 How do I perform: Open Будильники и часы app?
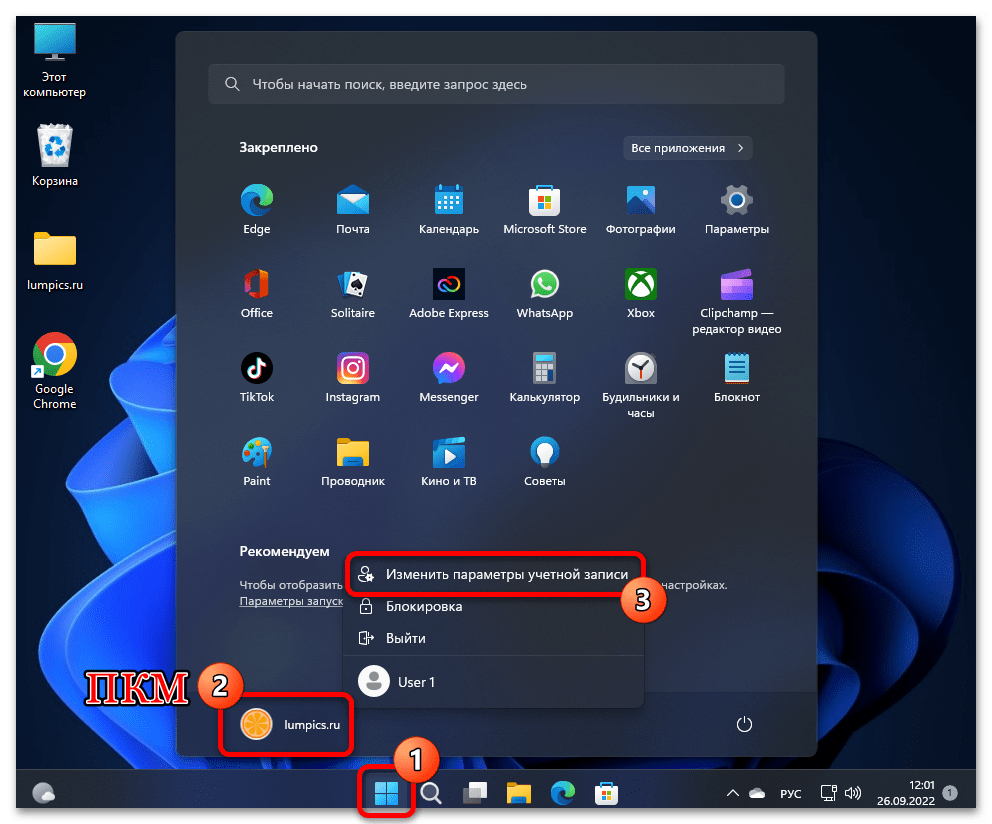click(640, 385)
